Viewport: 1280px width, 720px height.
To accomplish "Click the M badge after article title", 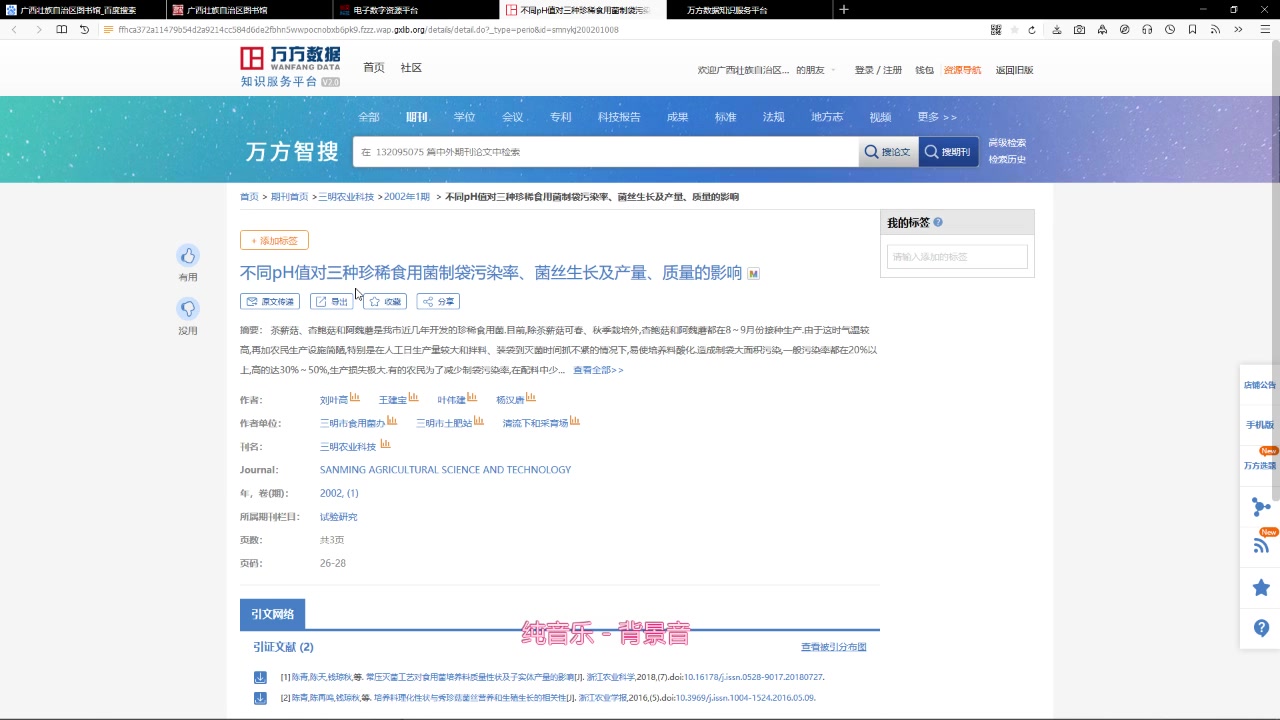I will pyautogui.click(x=754, y=274).
